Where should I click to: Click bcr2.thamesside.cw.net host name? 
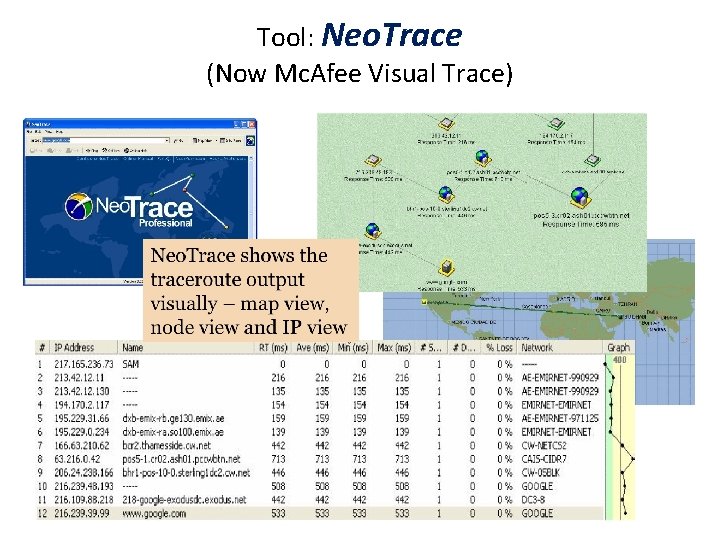[166, 445]
